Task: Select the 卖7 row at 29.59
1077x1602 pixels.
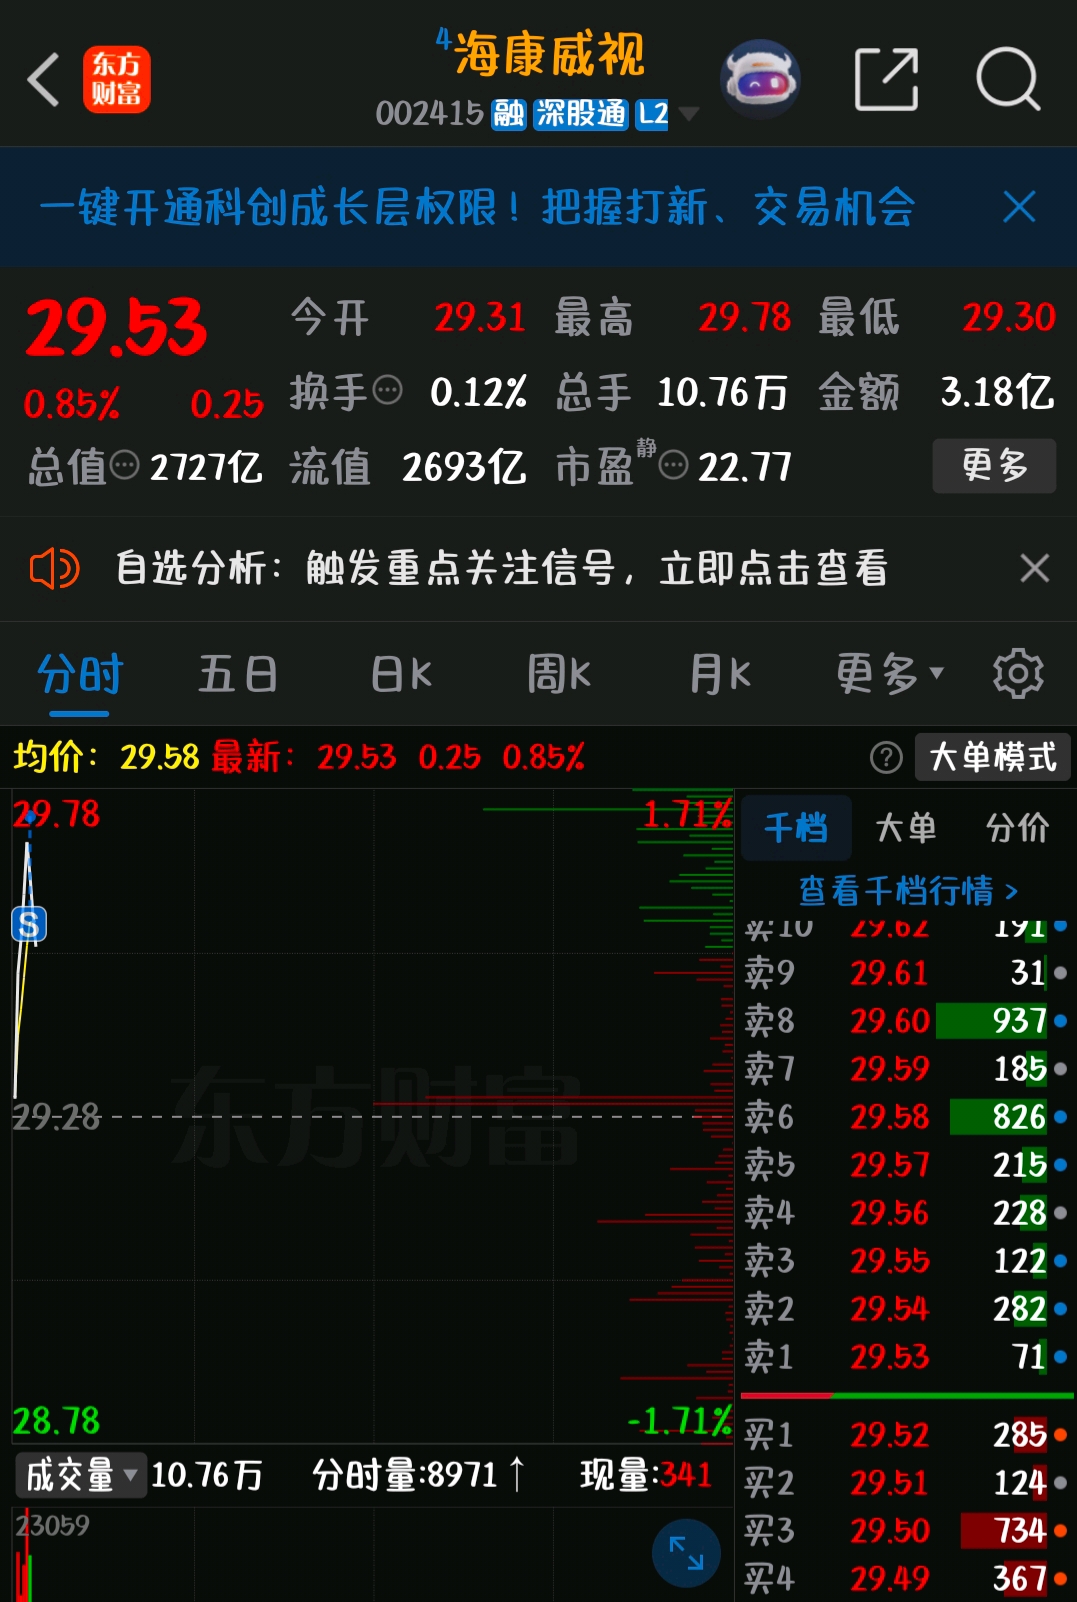Action: (907, 1068)
